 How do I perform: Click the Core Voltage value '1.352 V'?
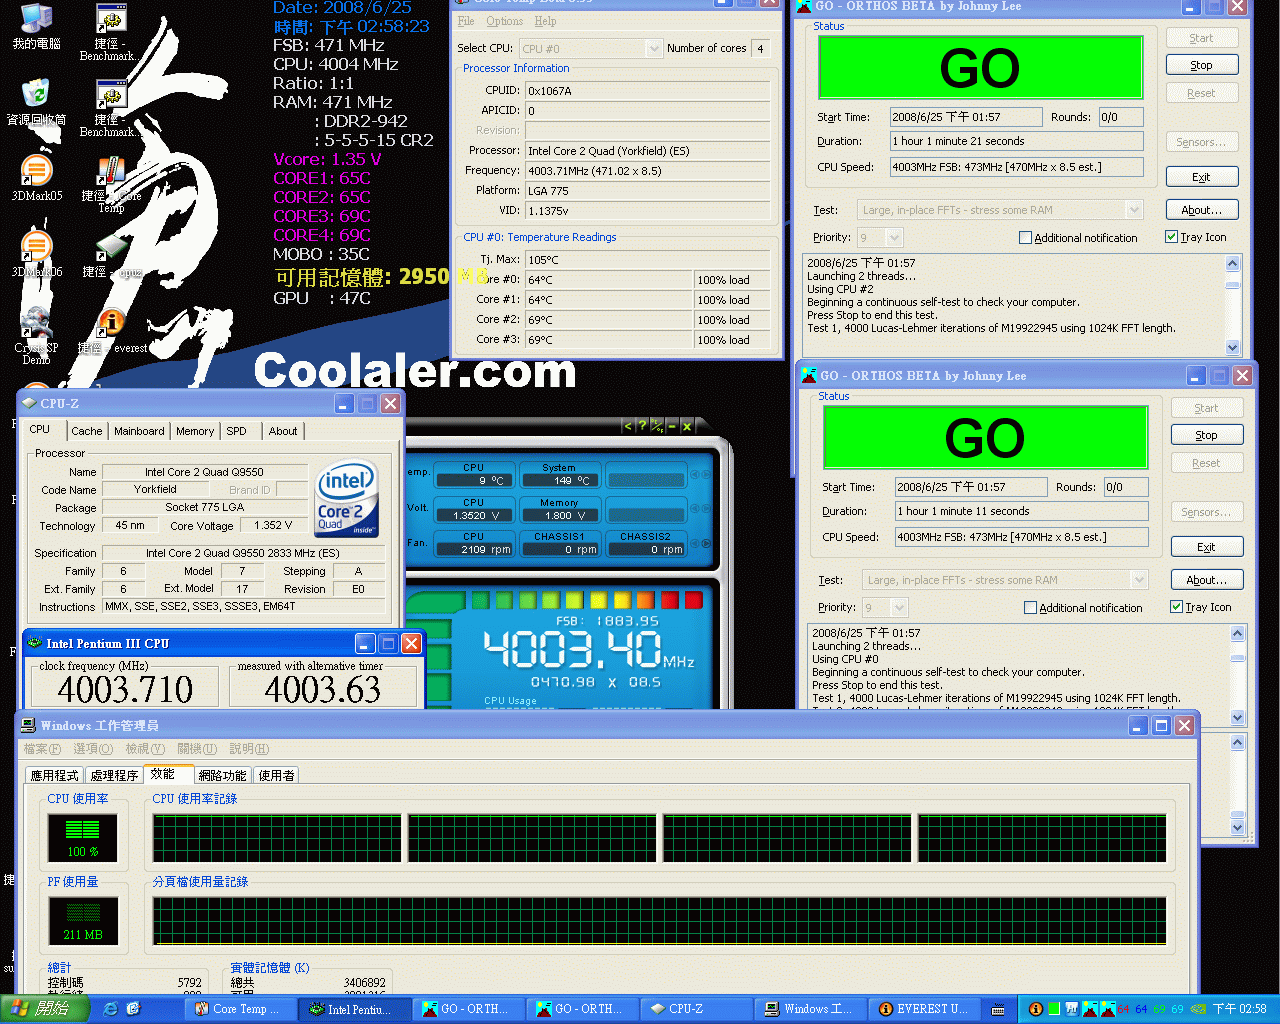click(273, 525)
